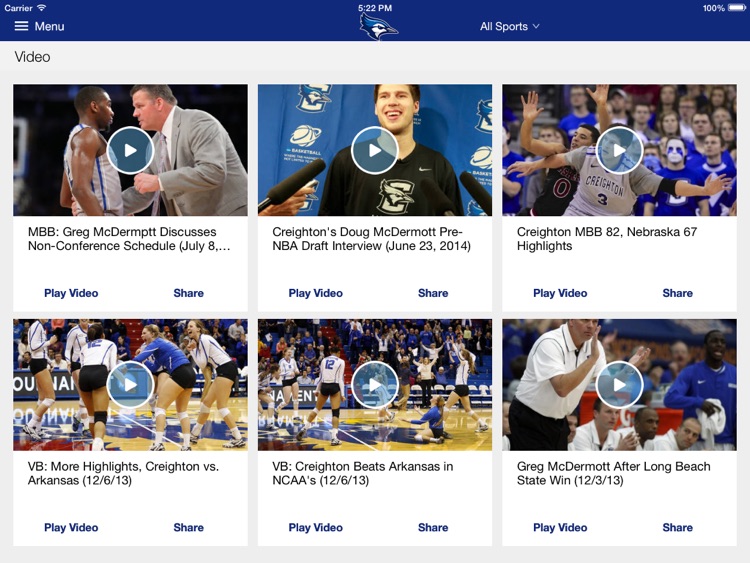
Task: Share the Greg McDermott After Long Beach video
Action: click(x=677, y=528)
